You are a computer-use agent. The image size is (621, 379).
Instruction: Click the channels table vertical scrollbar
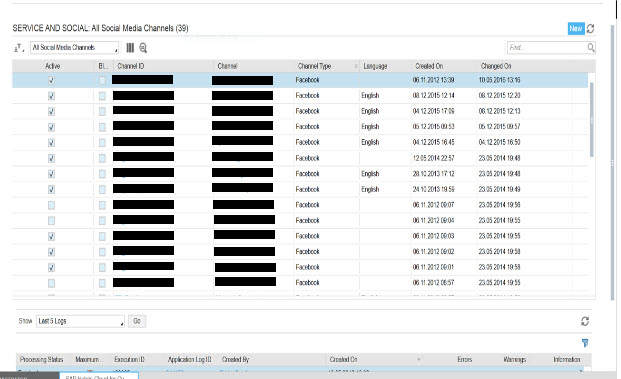coord(592,120)
